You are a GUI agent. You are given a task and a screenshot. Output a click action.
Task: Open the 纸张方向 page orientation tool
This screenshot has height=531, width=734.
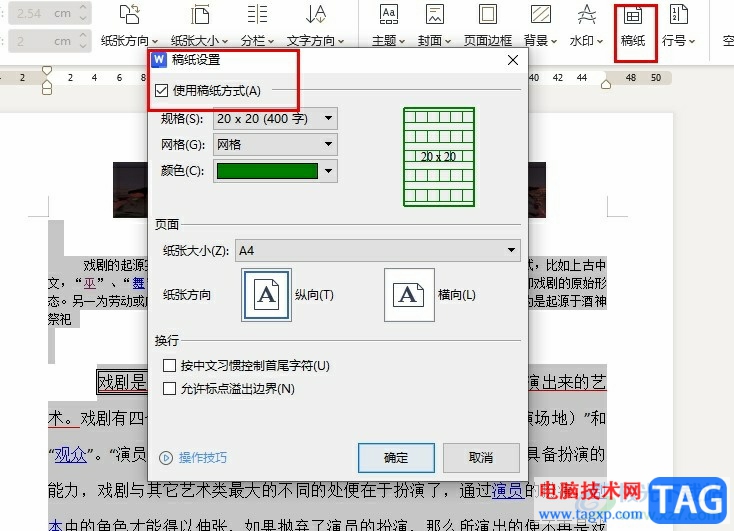129,25
